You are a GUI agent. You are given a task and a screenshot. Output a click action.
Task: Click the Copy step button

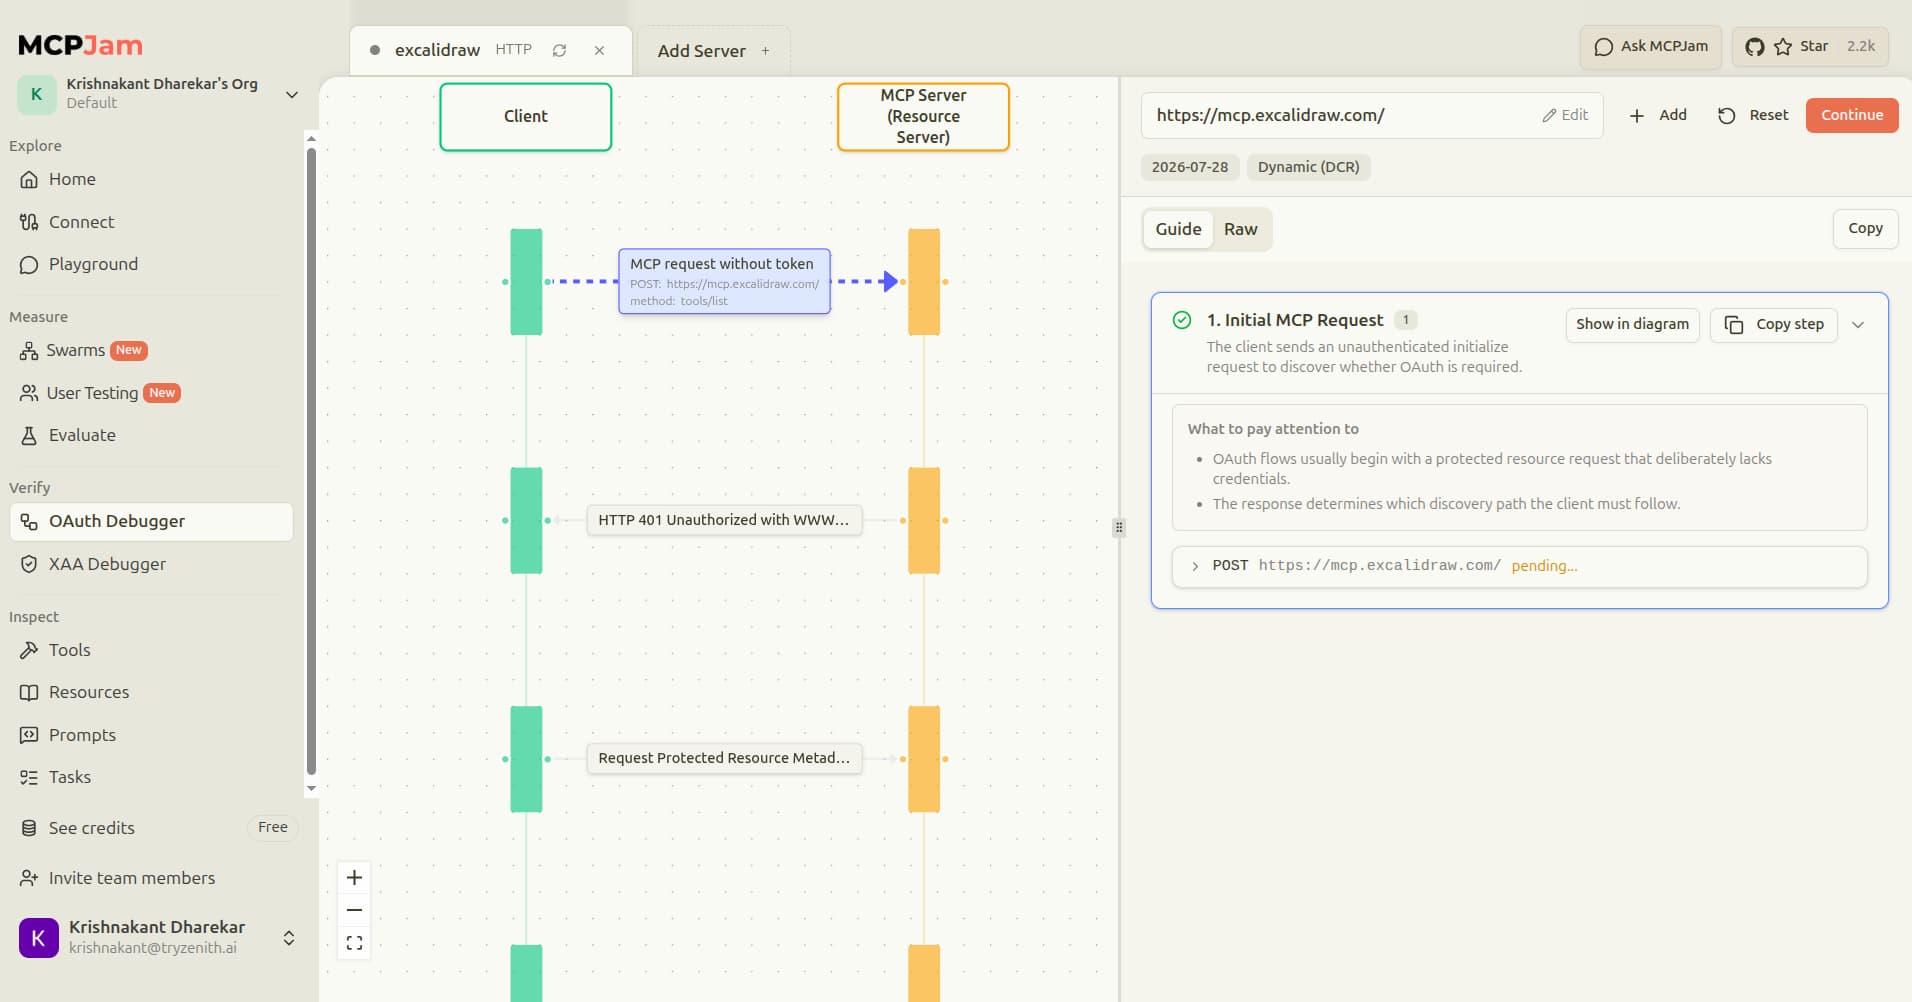click(x=1774, y=324)
